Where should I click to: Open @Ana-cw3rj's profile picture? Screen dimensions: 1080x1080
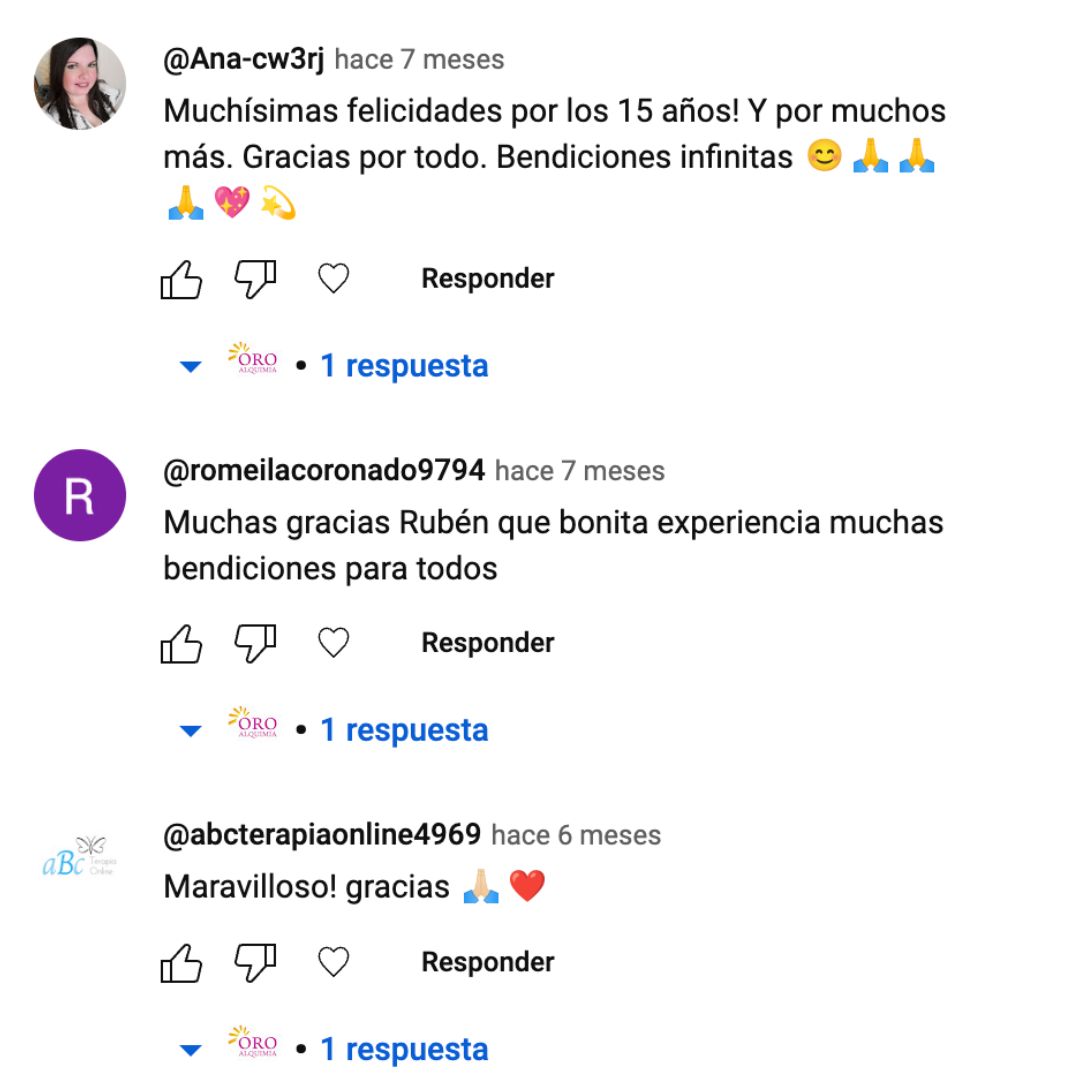(80, 83)
